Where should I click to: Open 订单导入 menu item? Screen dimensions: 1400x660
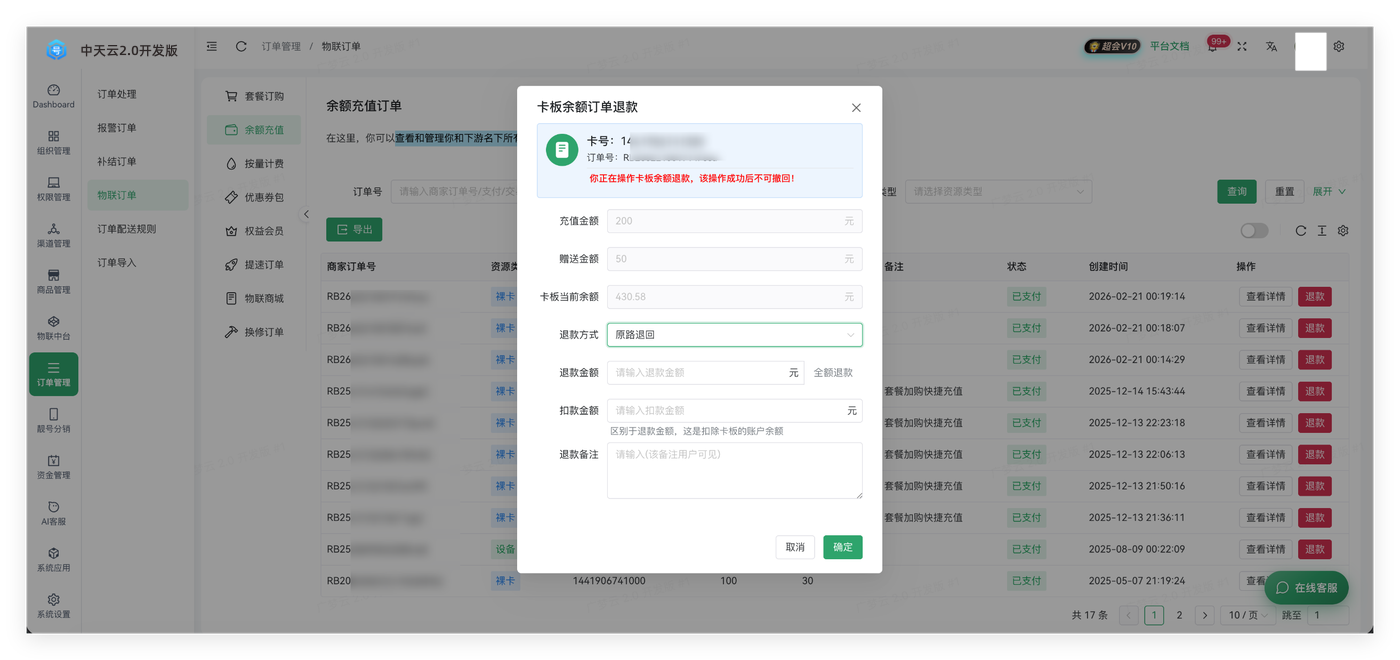[137, 262]
